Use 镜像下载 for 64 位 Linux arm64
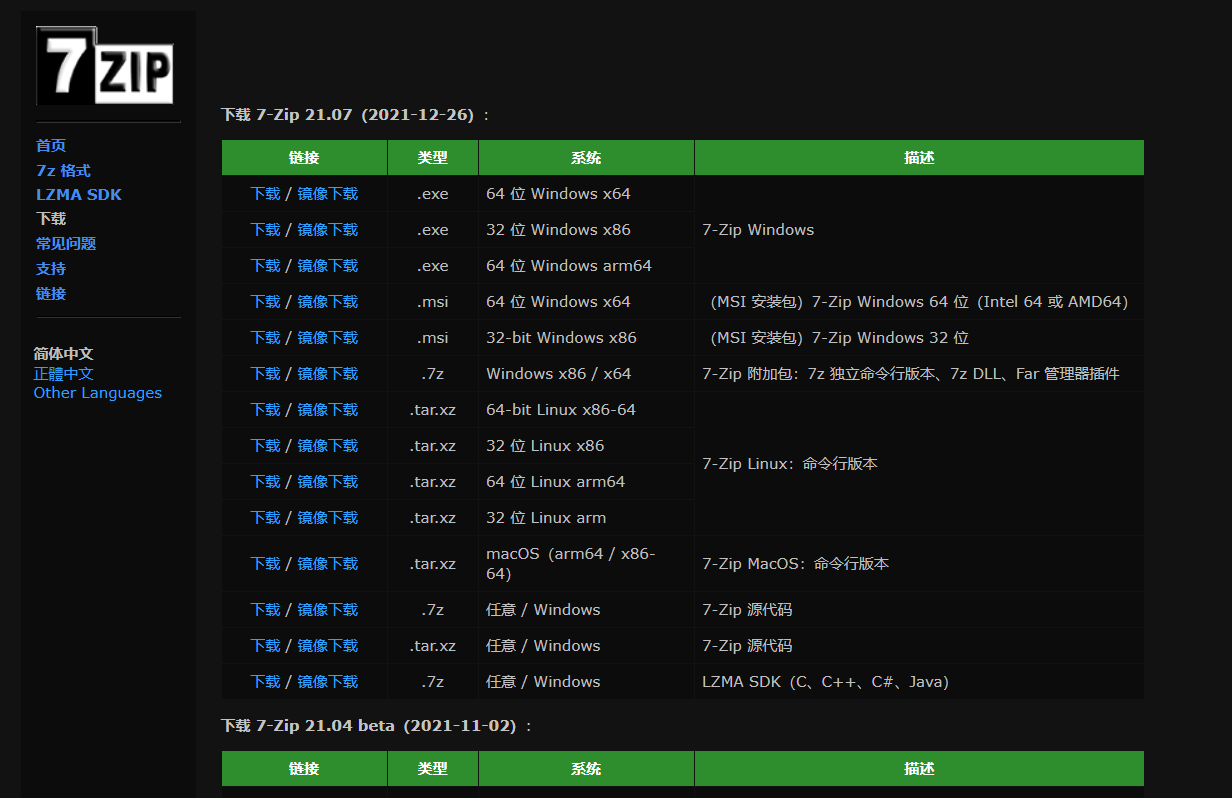 coord(328,482)
